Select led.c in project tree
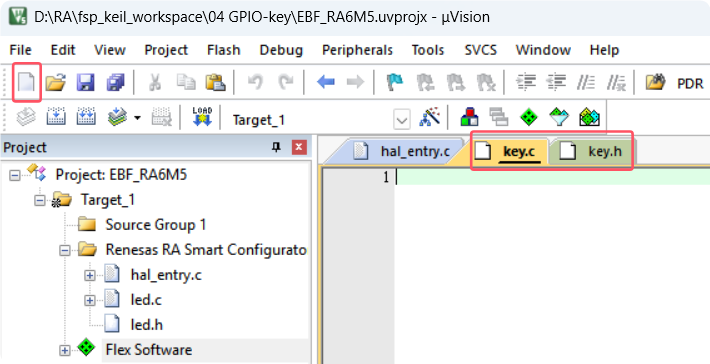 coord(146,300)
